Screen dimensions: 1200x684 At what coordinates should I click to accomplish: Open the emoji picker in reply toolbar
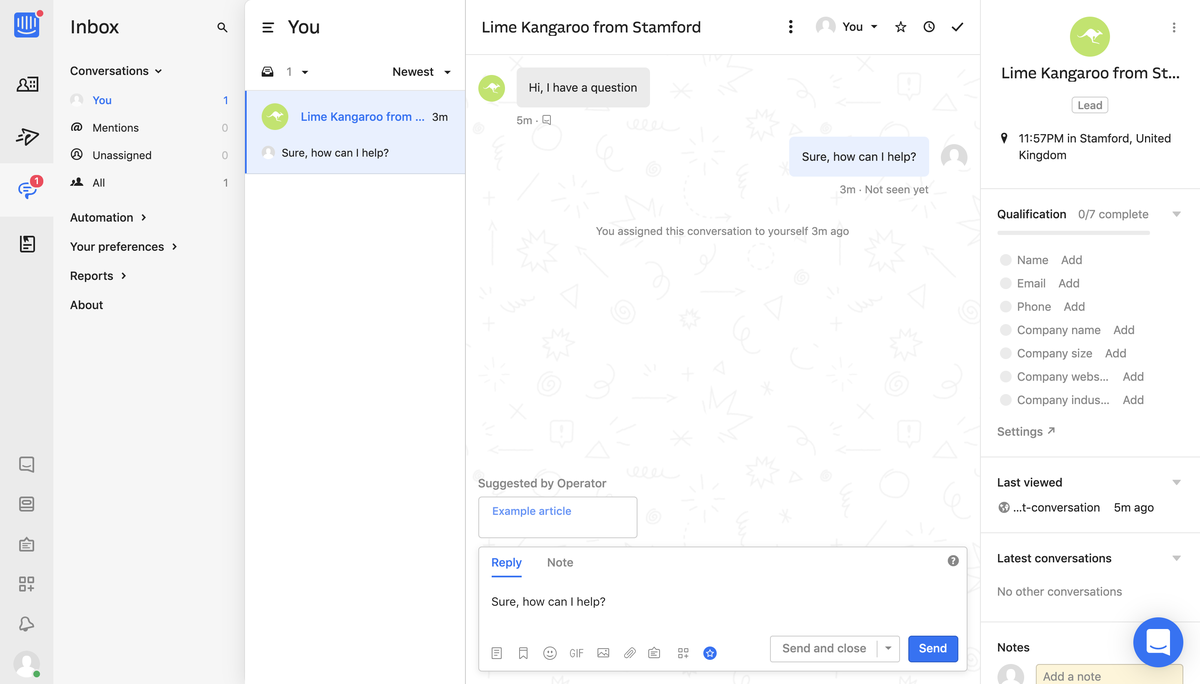click(x=550, y=653)
